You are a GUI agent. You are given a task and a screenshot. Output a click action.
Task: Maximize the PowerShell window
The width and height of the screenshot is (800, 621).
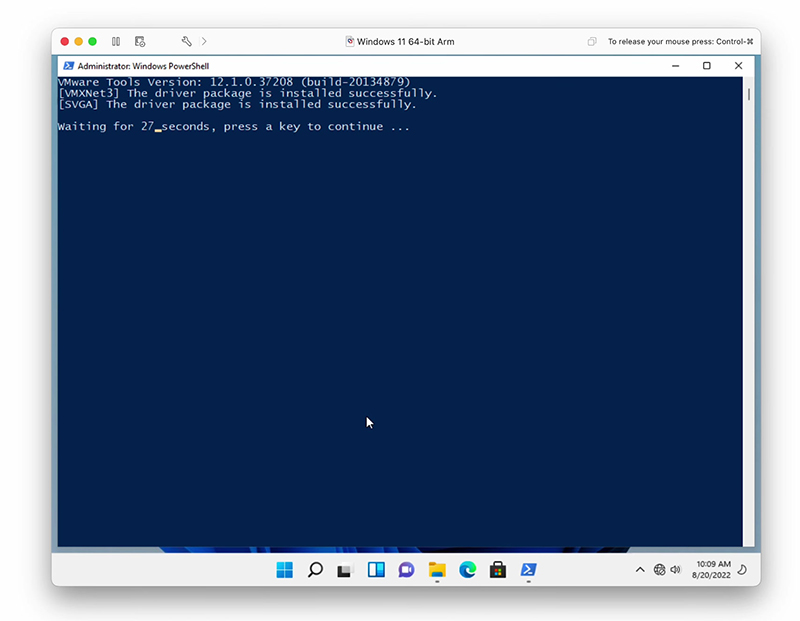pyautogui.click(x=707, y=66)
